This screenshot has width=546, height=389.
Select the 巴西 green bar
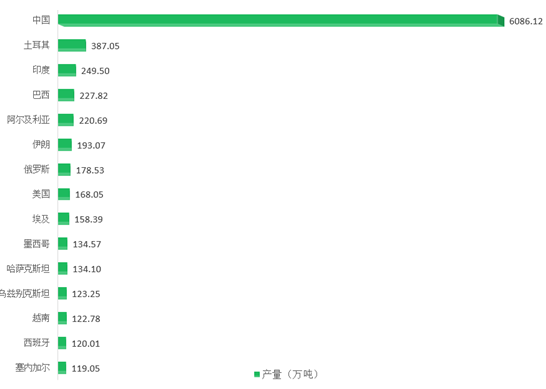pyautogui.click(x=66, y=95)
